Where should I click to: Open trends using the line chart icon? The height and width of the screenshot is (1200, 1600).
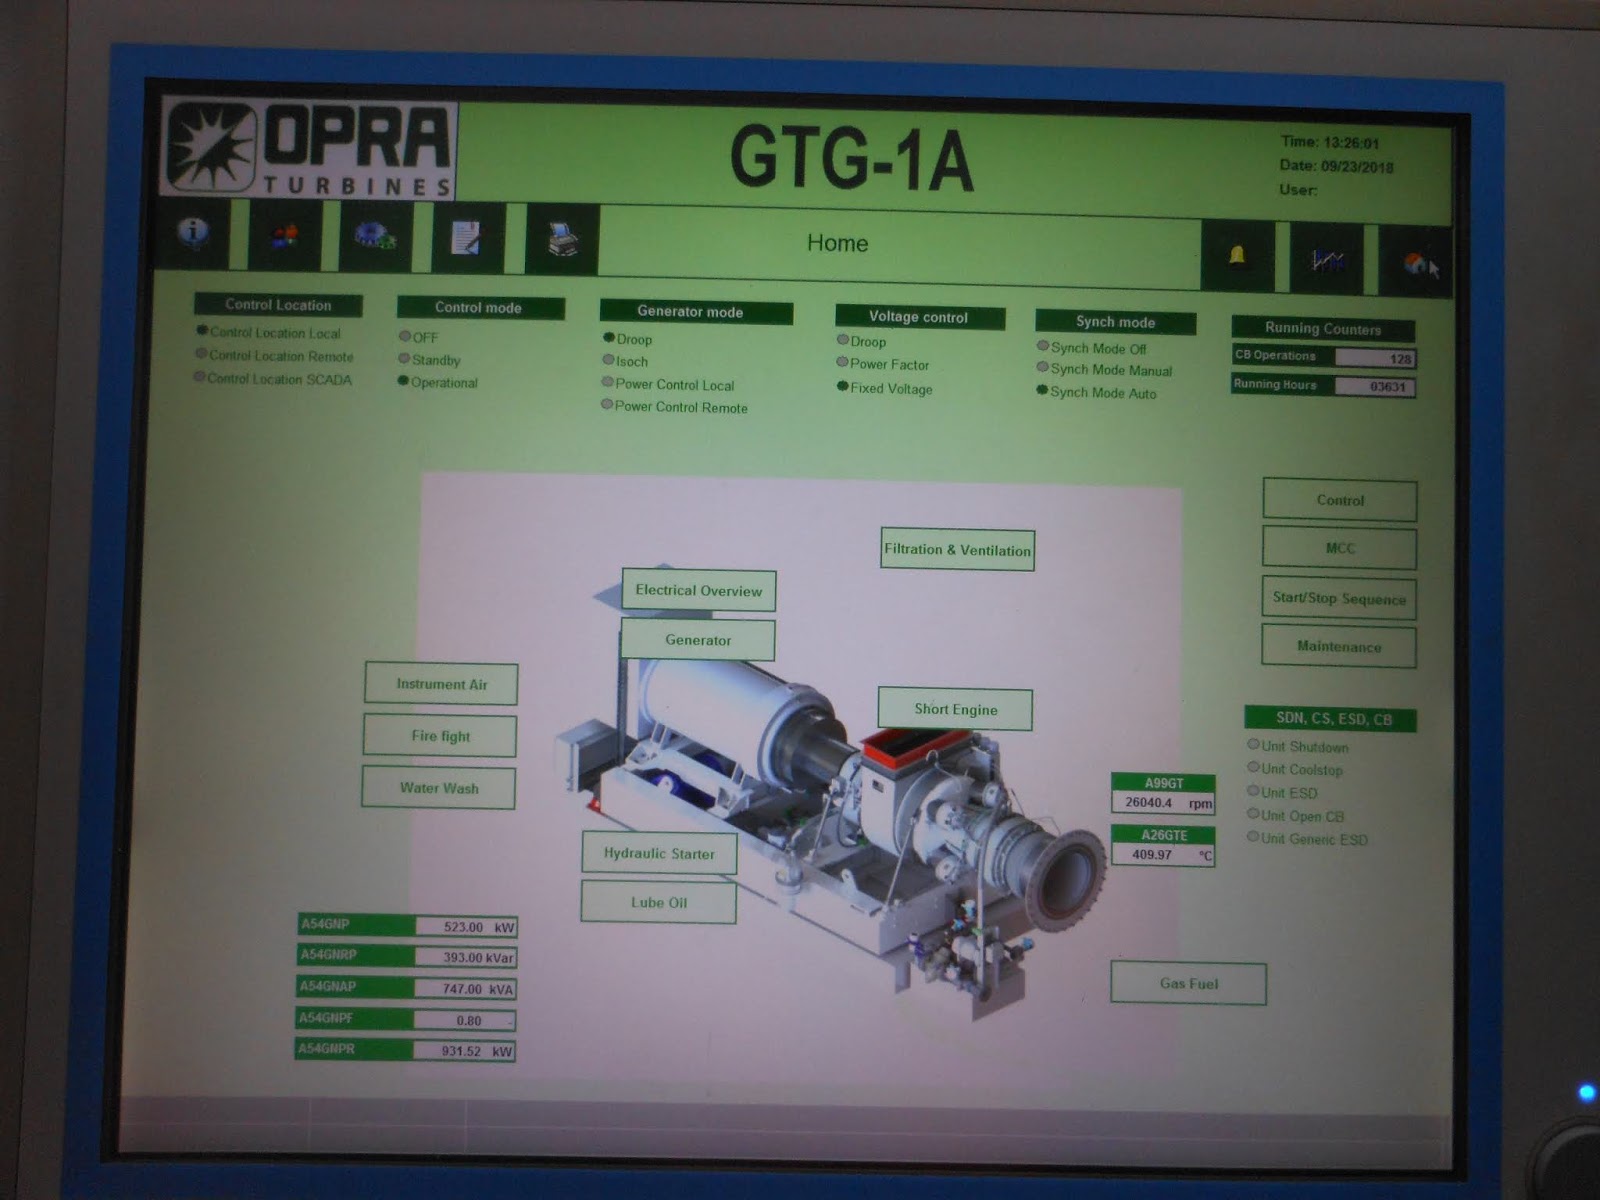1327,258
